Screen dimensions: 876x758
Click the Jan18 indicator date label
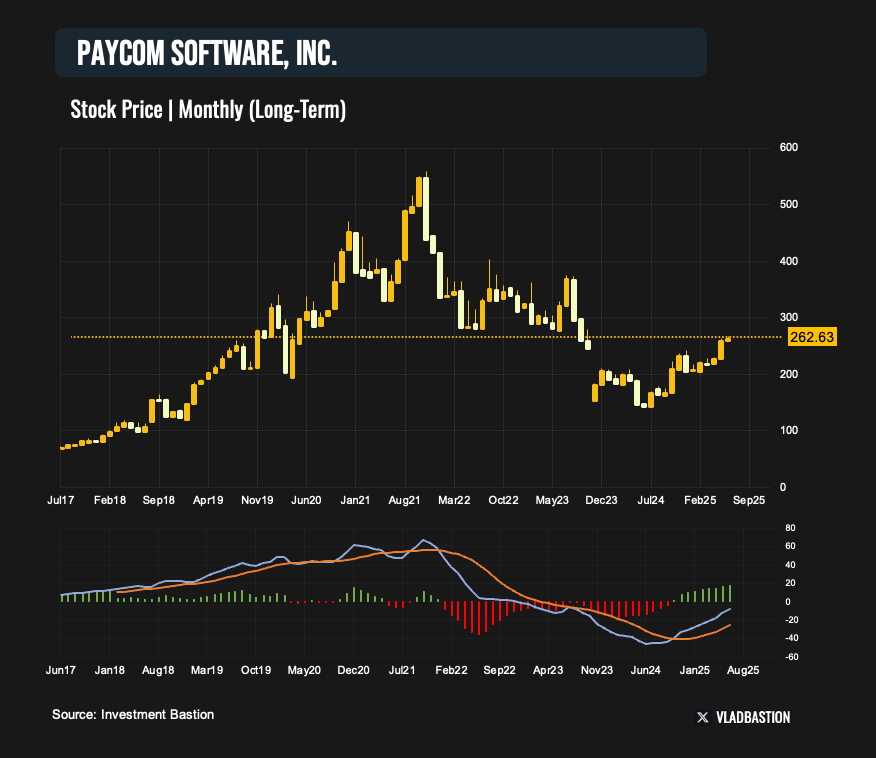(110, 670)
